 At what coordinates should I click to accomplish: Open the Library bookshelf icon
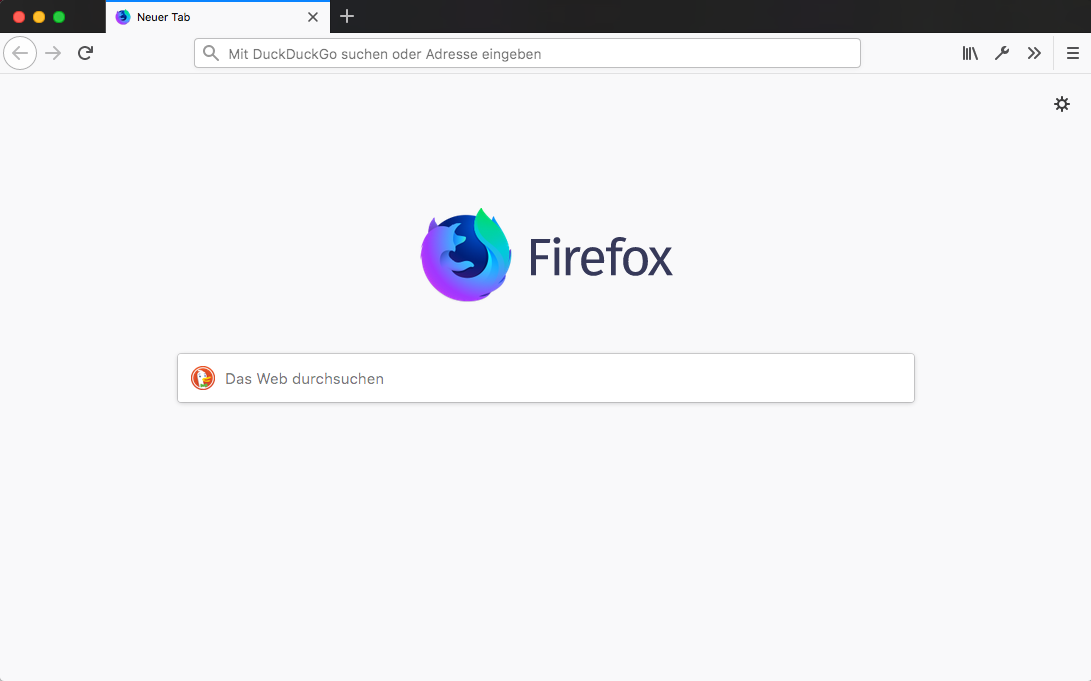click(970, 53)
